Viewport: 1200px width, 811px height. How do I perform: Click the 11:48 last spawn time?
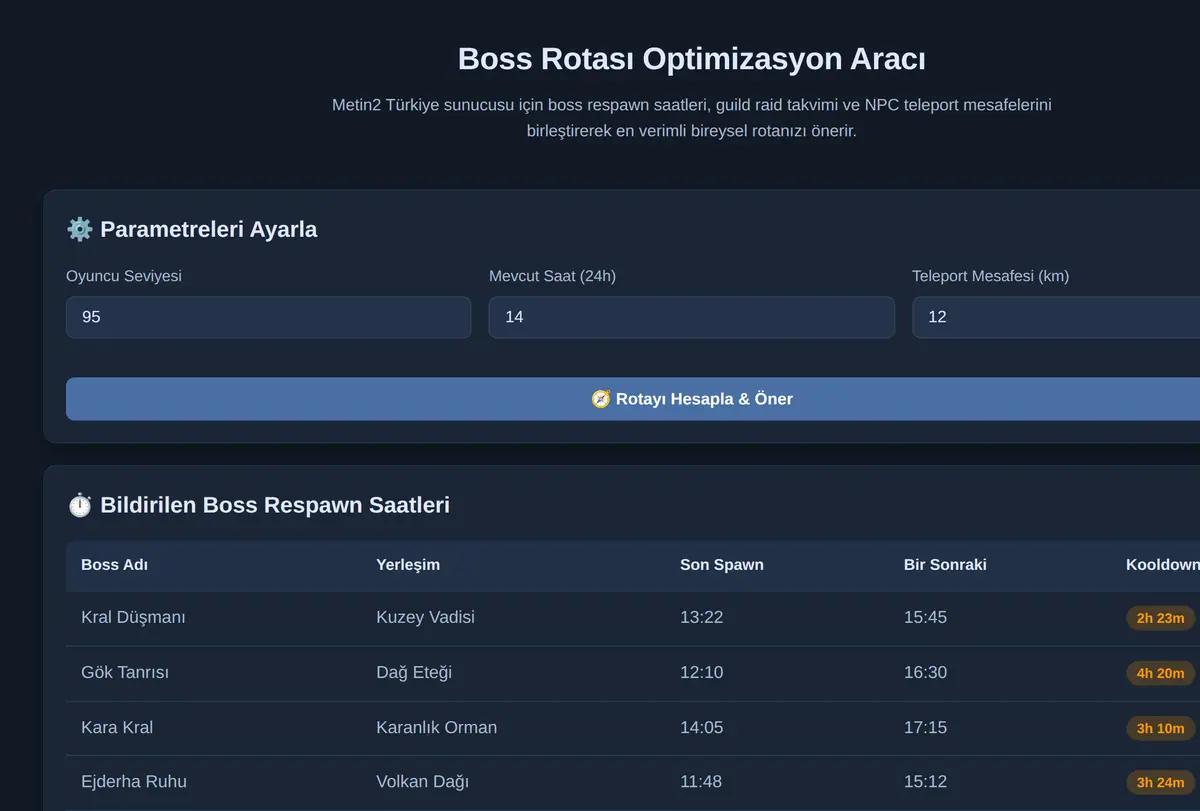pyautogui.click(x=701, y=781)
